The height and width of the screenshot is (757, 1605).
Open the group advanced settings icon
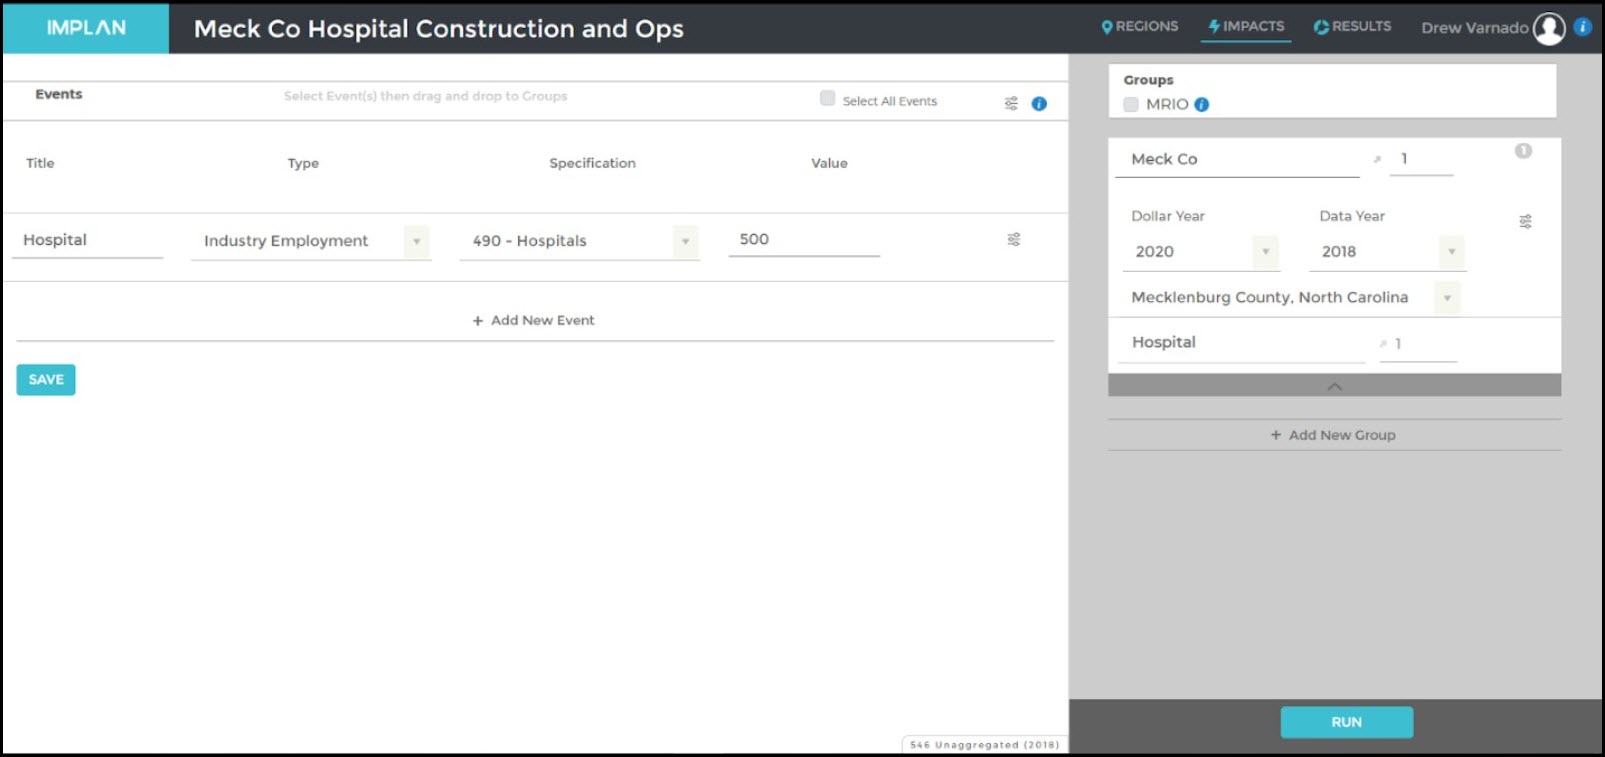(x=1525, y=221)
